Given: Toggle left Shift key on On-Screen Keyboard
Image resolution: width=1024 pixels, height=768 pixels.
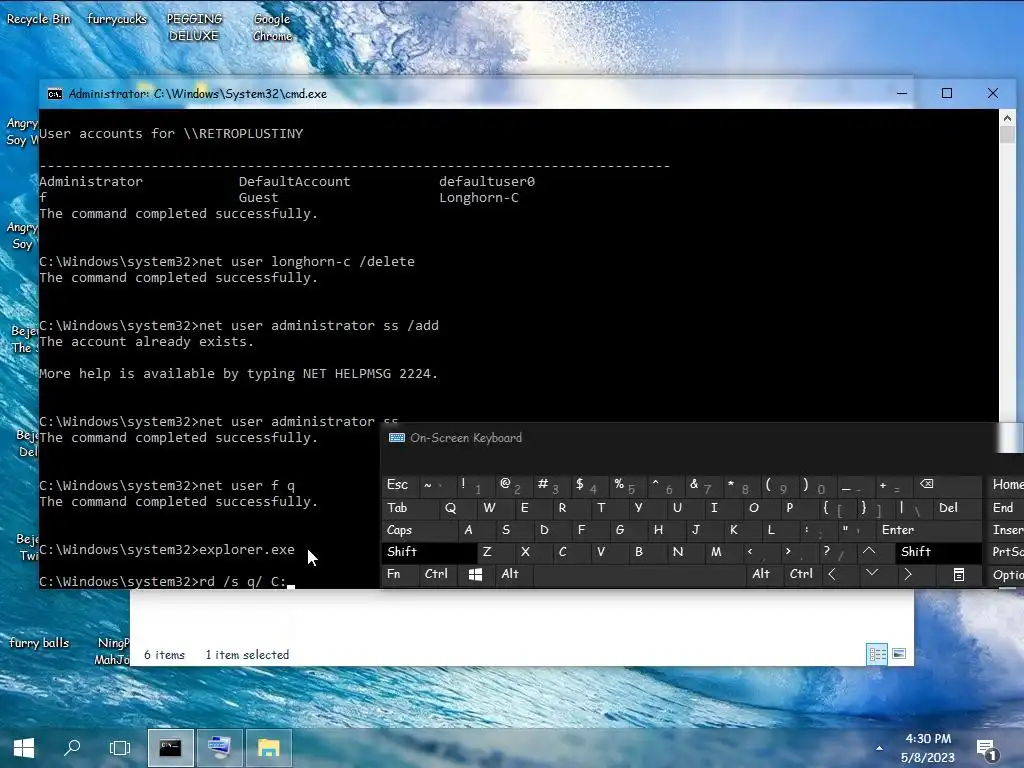Looking at the screenshot, I should [429, 552].
